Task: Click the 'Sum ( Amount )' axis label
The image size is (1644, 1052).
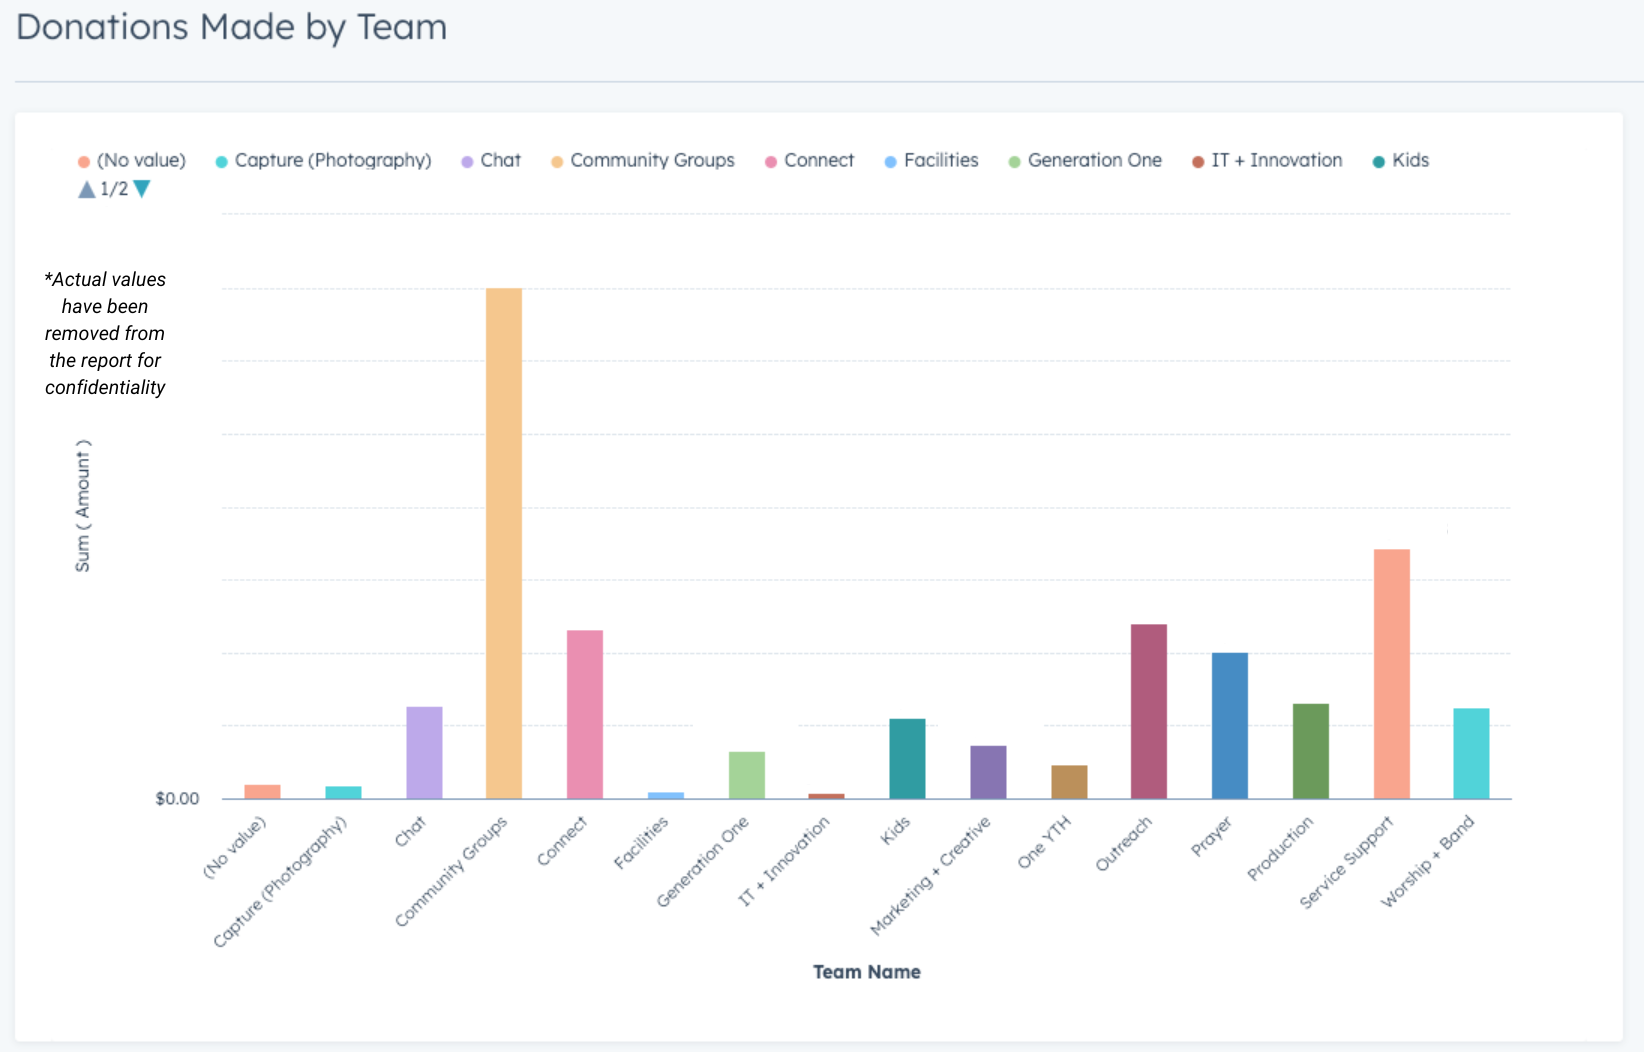Action: tap(83, 505)
